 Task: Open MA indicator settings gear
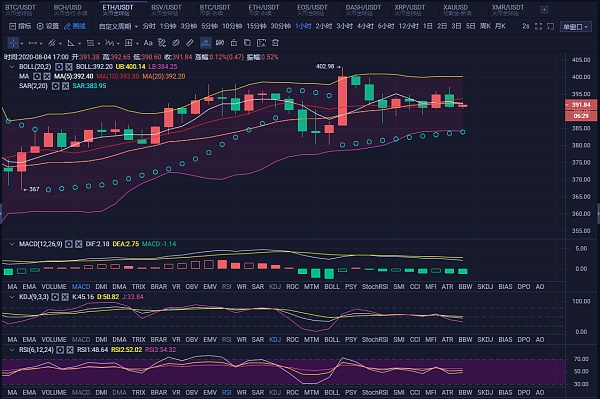tap(37, 76)
